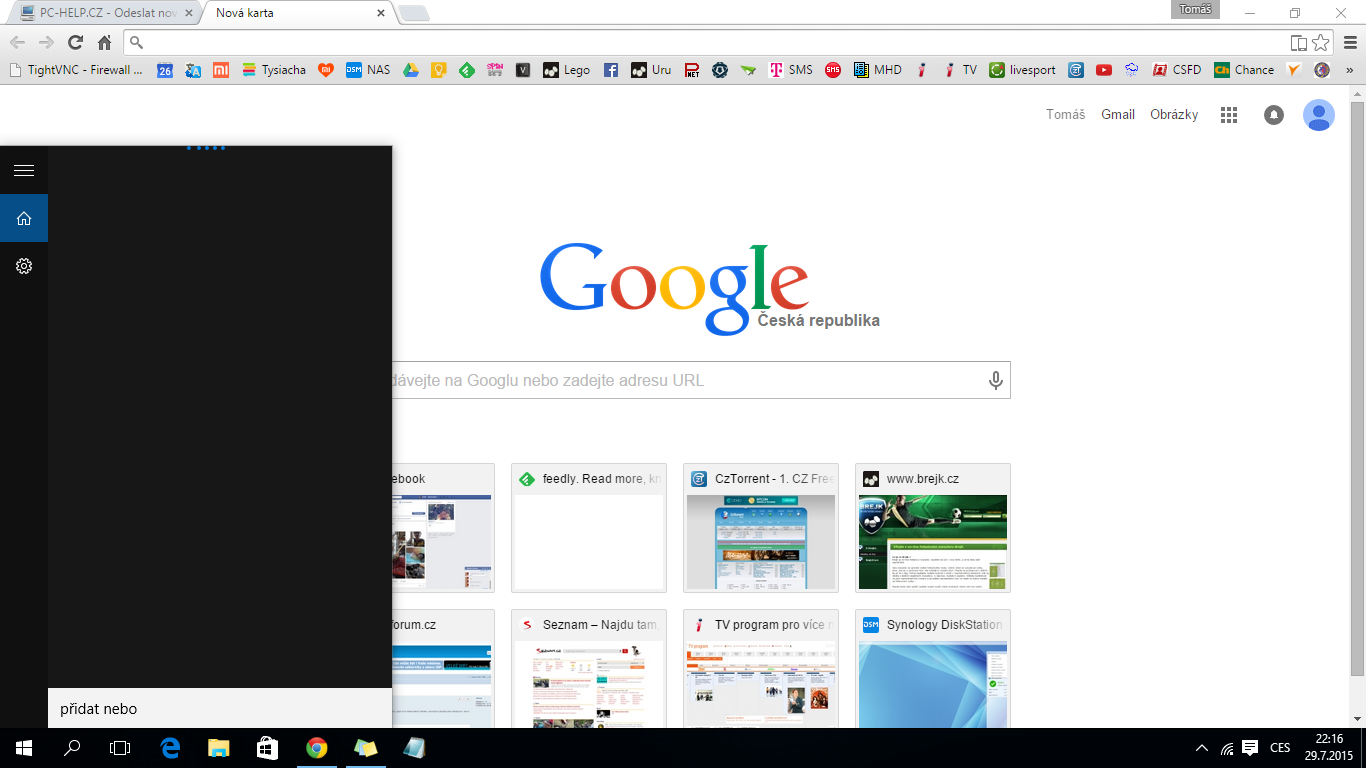Open the www.brejk.cz thumbnail
The height and width of the screenshot is (768, 1366).
pyautogui.click(x=933, y=528)
